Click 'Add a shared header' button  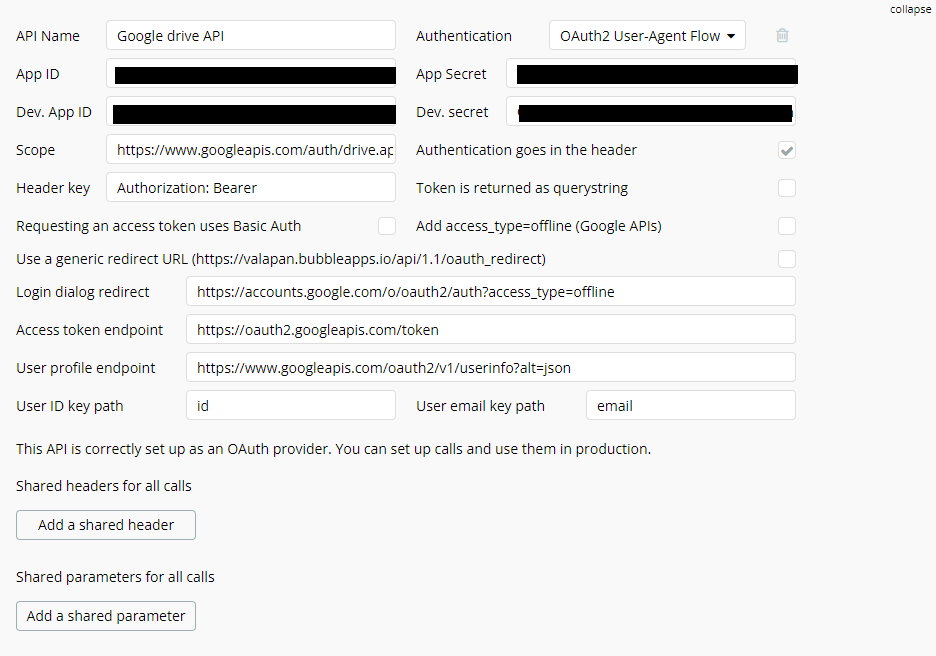[x=106, y=525]
